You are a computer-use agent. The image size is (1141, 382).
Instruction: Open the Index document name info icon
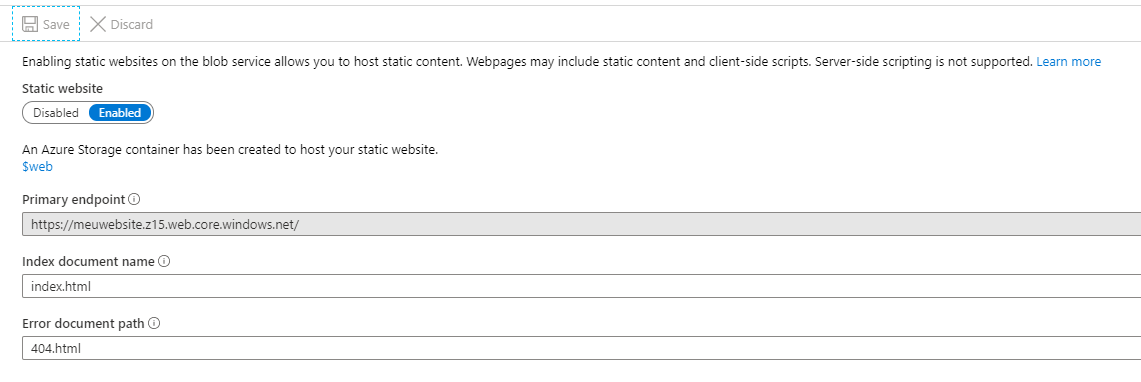164,261
